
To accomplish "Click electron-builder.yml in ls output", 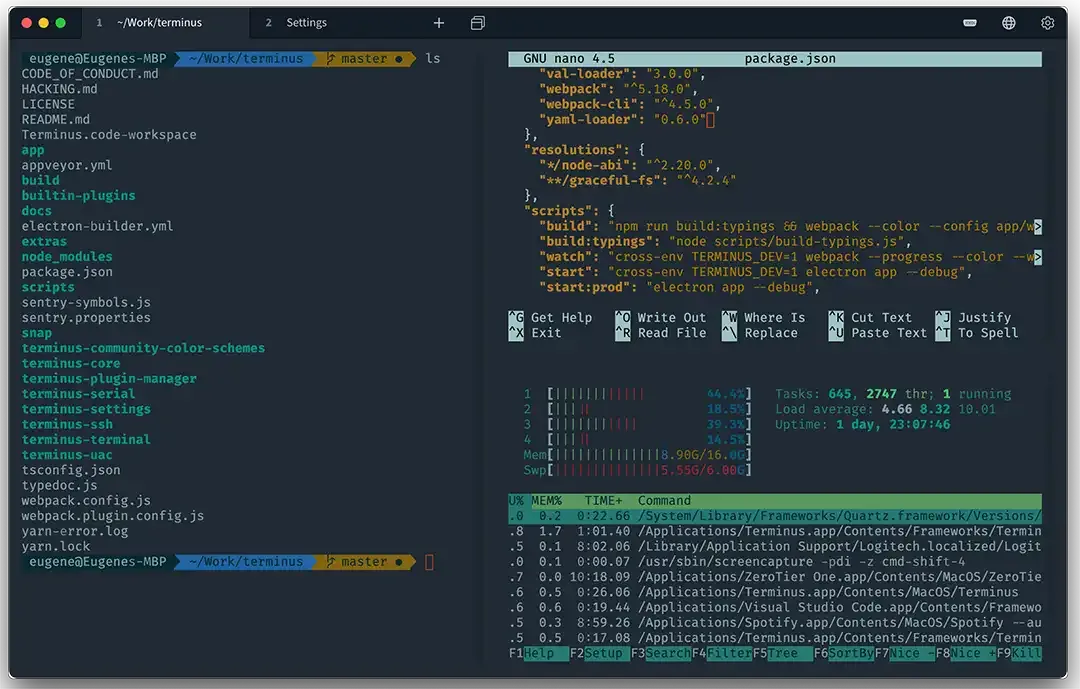I will pos(97,227).
